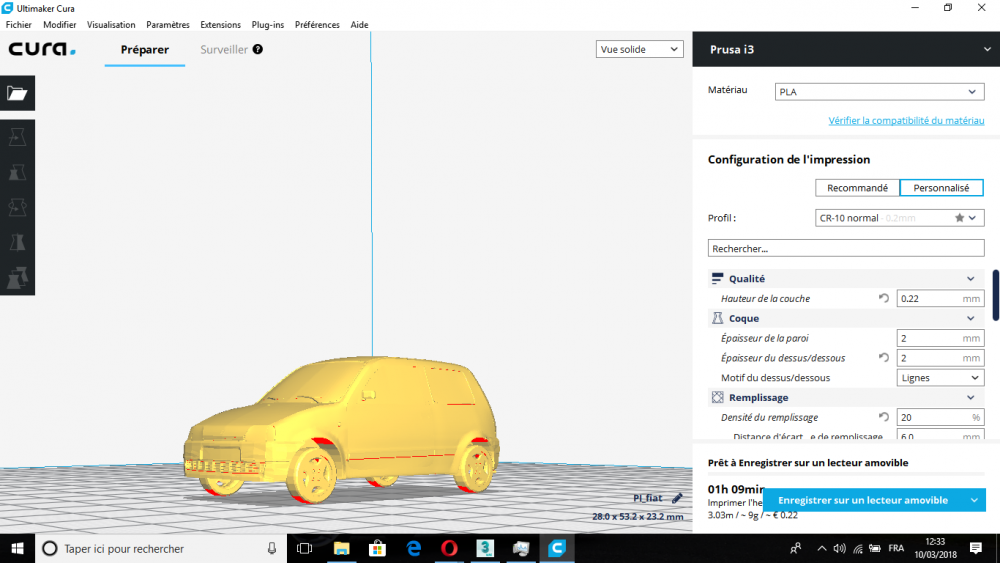Click the Cura logo
The image size is (1000, 563).
[42, 49]
